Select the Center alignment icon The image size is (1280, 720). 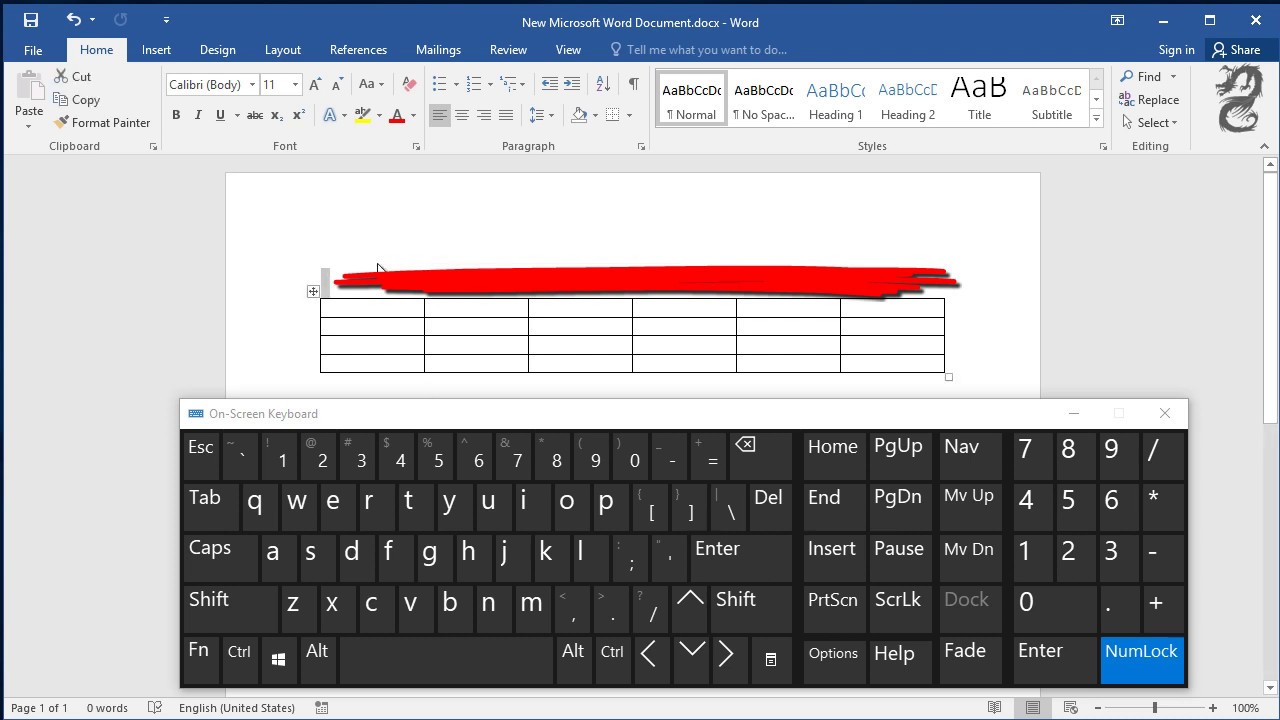462,115
